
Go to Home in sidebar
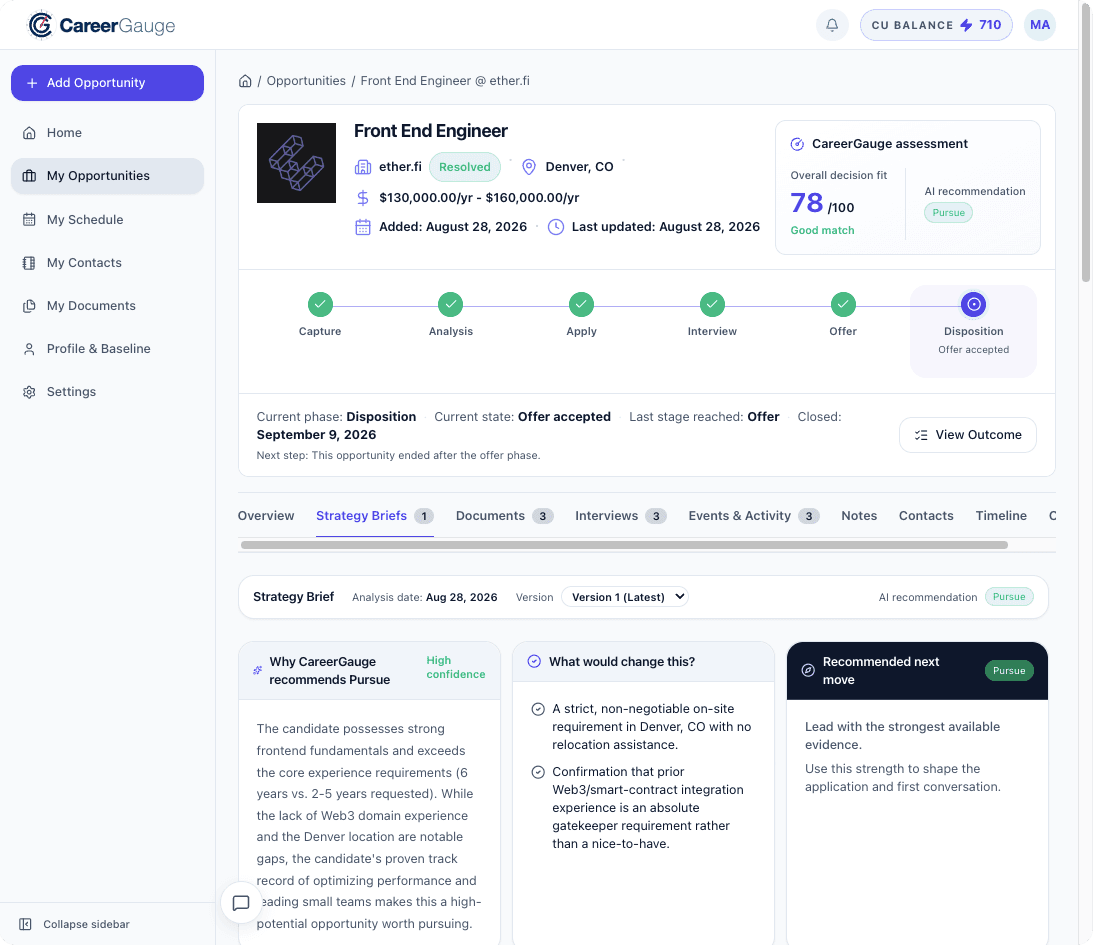tap(107, 132)
